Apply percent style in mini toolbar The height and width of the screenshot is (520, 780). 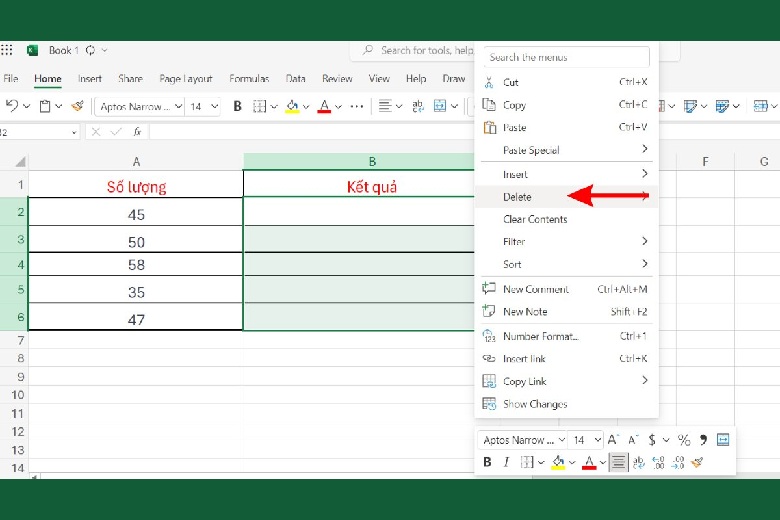[684, 440]
